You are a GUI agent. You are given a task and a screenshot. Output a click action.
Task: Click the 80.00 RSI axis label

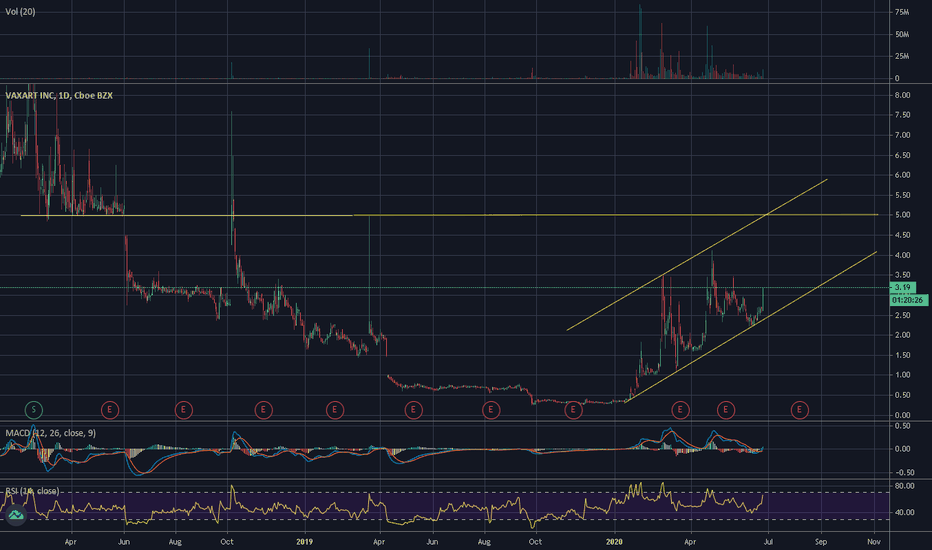click(904, 486)
